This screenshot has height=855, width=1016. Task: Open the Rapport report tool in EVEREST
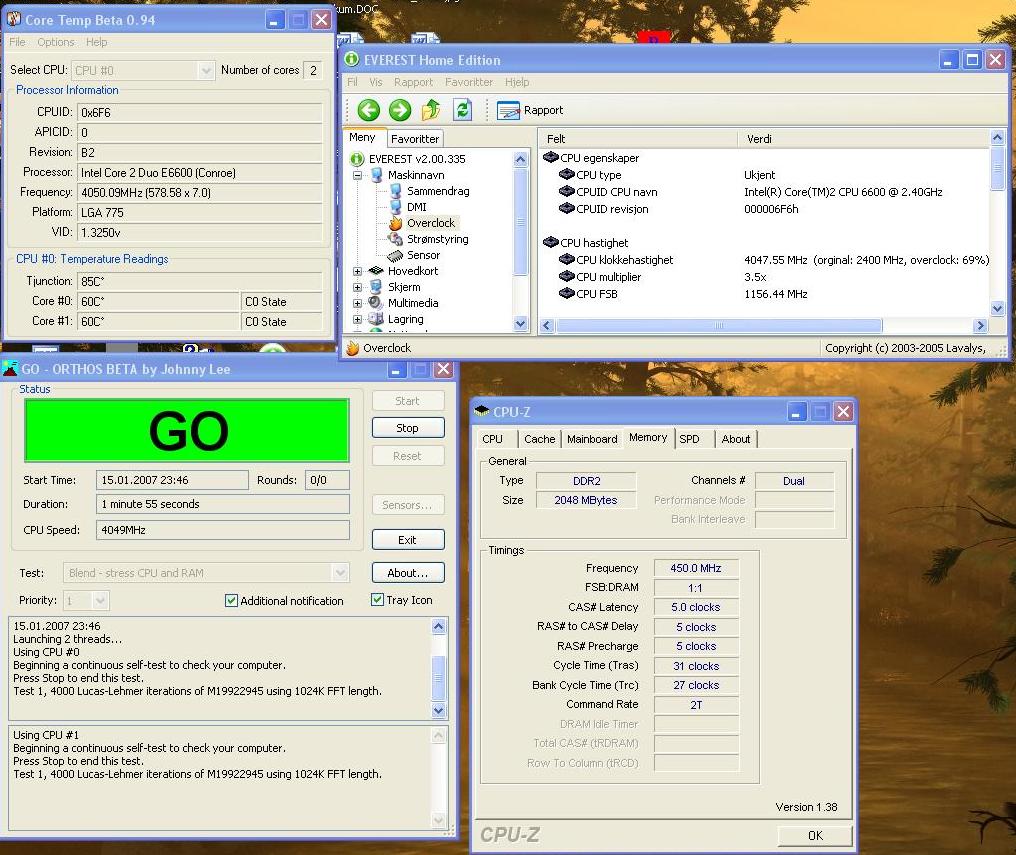[x=530, y=110]
